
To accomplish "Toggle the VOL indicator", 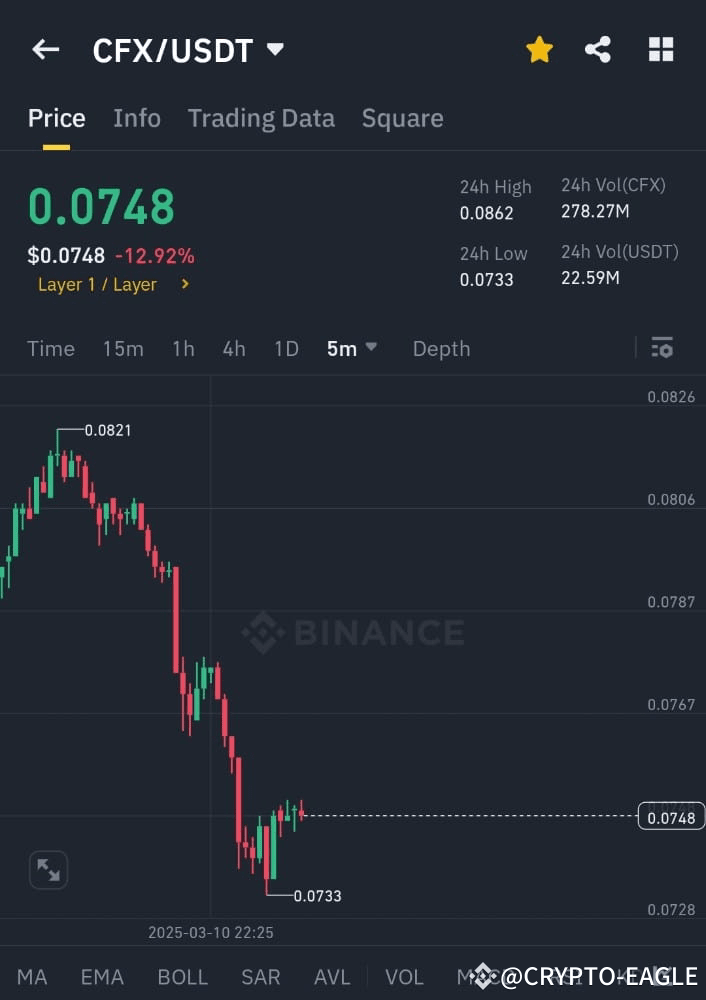I will [404, 977].
